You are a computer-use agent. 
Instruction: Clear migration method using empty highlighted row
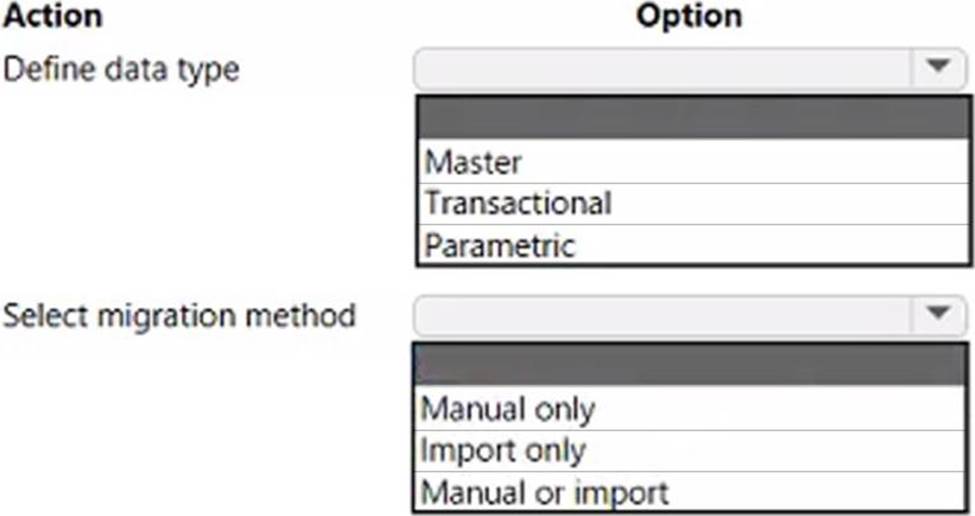tap(692, 365)
